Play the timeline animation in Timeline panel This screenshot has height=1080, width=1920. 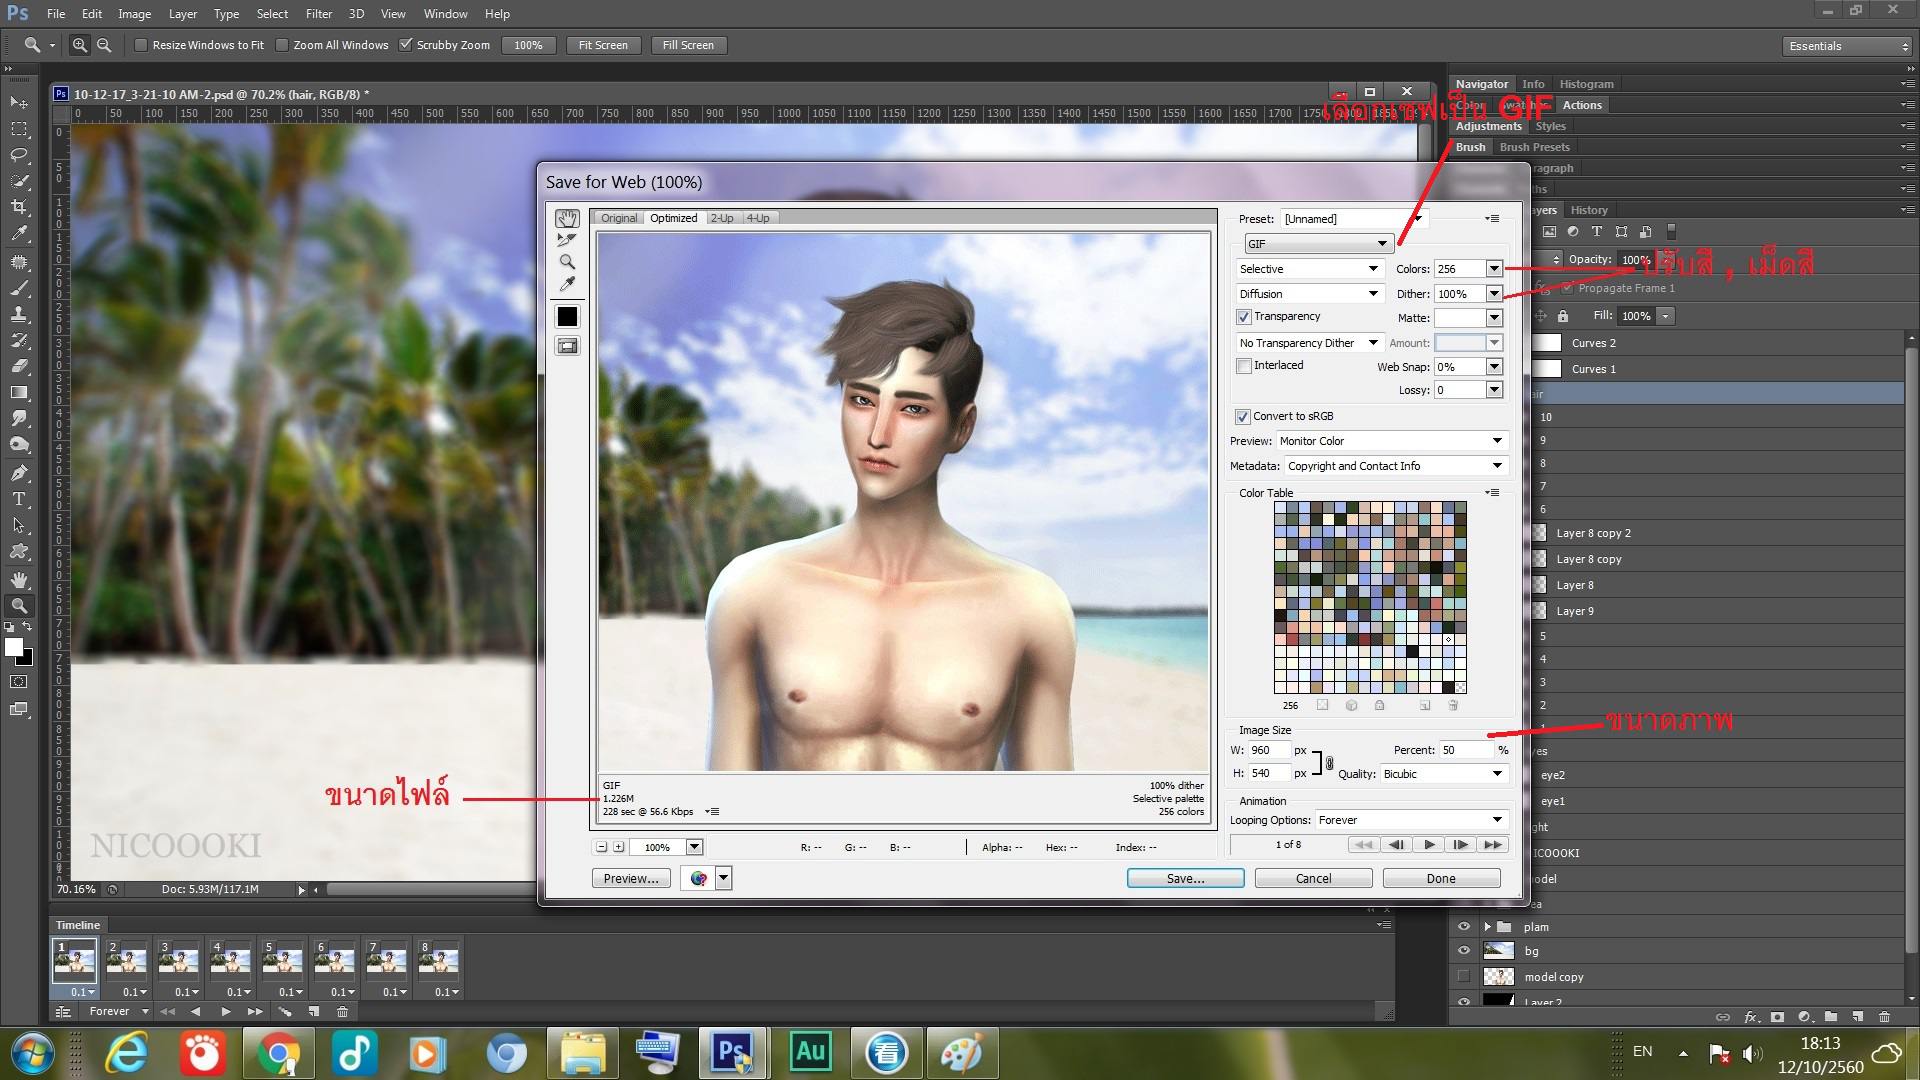[x=225, y=1012]
